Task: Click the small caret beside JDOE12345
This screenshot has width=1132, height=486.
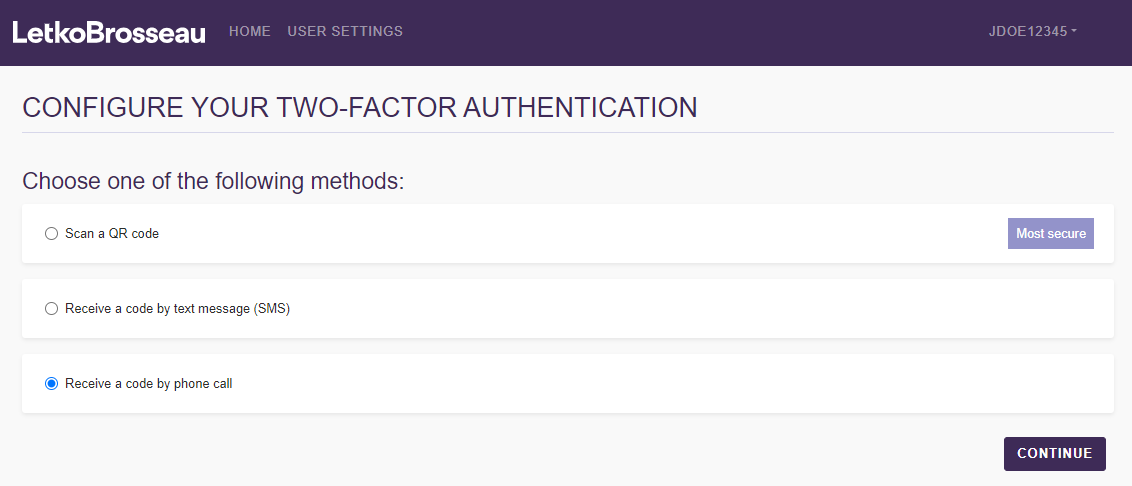Action: coord(1074,31)
